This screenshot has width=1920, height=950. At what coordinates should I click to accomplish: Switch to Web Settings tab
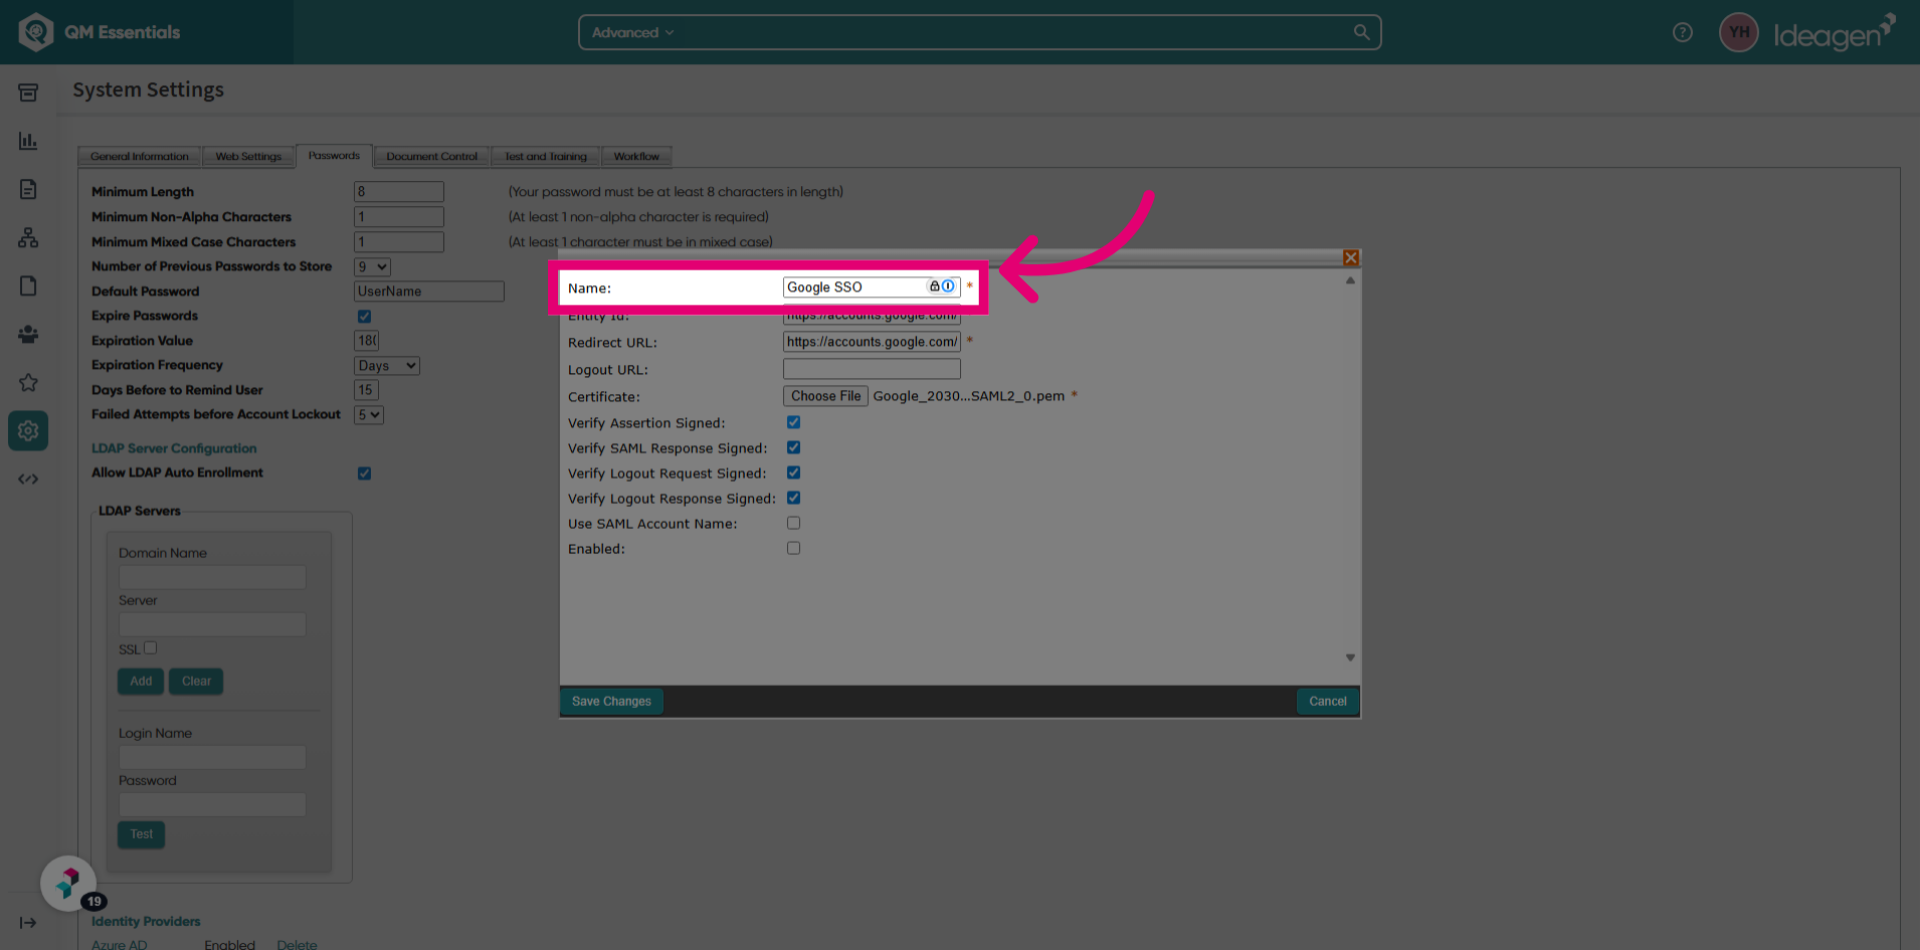(248, 157)
